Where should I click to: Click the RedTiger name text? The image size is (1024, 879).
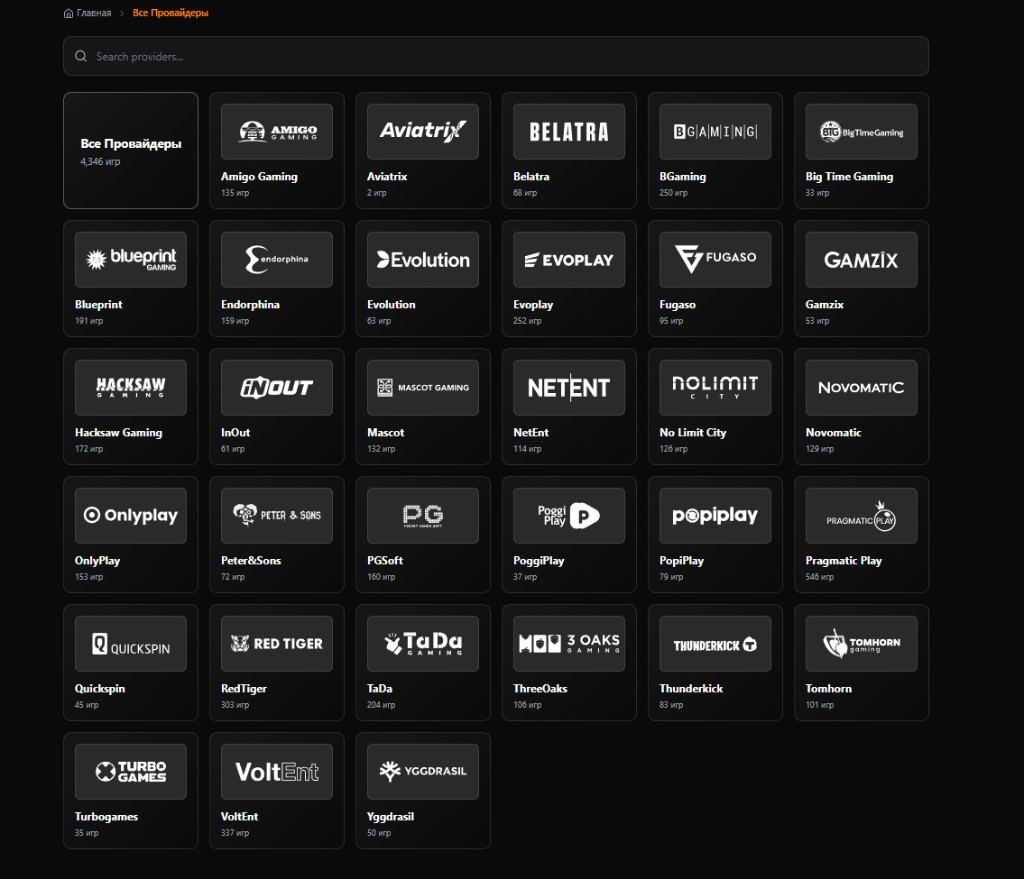(x=244, y=688)
